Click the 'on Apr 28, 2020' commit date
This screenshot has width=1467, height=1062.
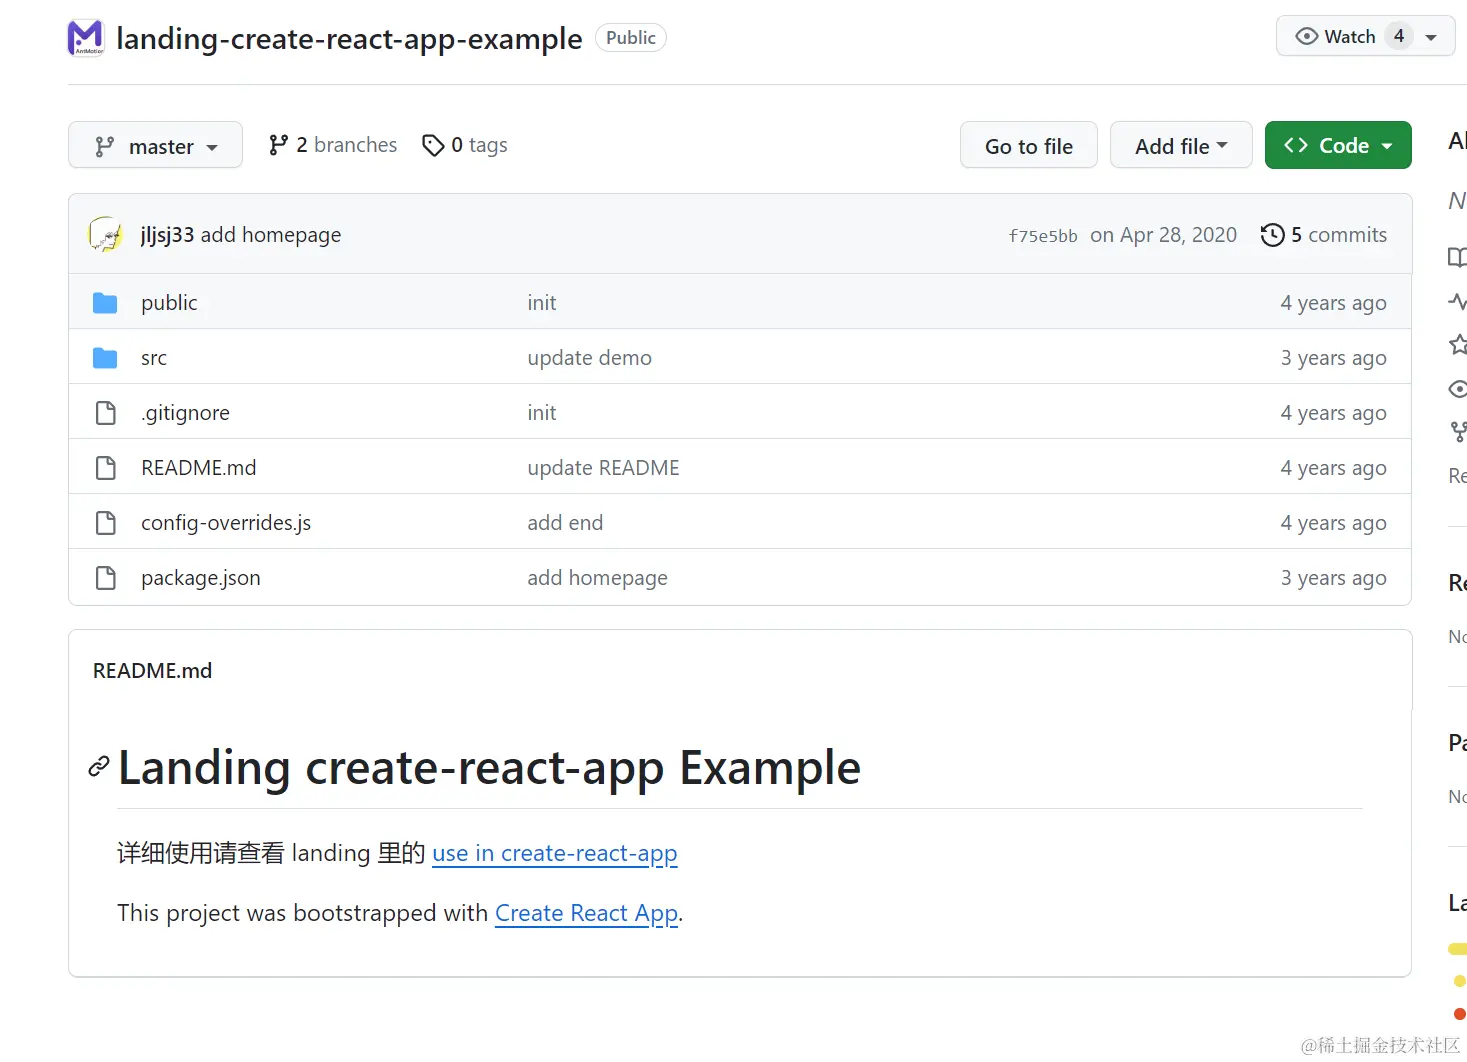[x=1163, y=235]
